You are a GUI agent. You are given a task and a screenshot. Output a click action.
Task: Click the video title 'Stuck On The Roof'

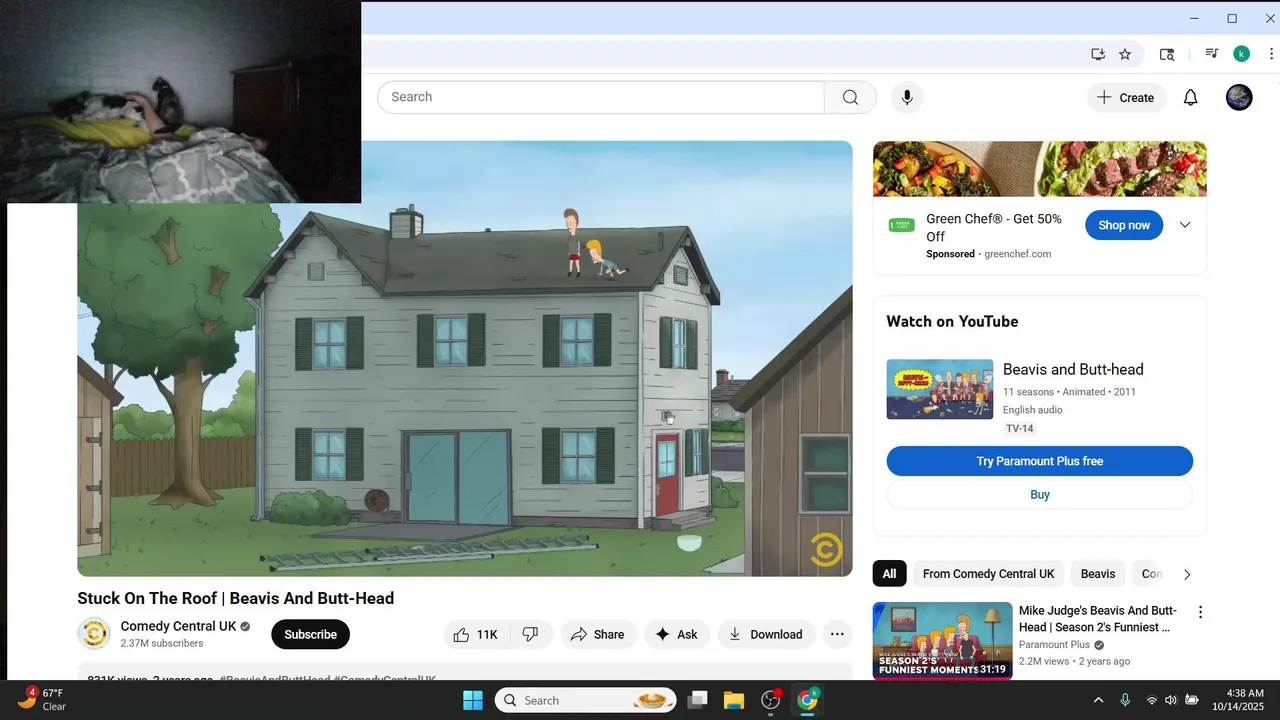pyautogui.click(x=236, y=598)
